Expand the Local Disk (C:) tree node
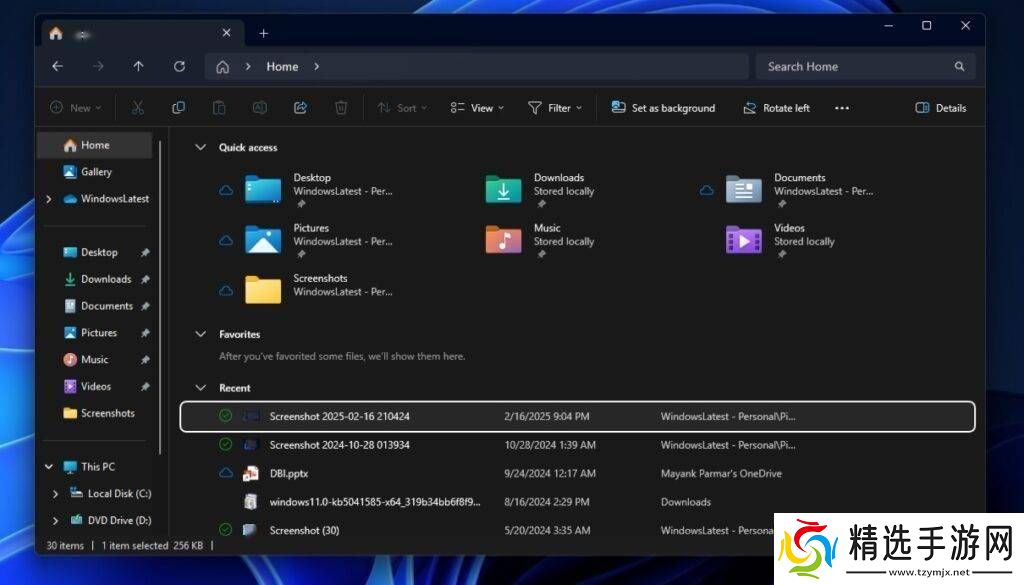The height and width of the screenshot is (585, 1024). pyautogui.click(x=55, y=493)
